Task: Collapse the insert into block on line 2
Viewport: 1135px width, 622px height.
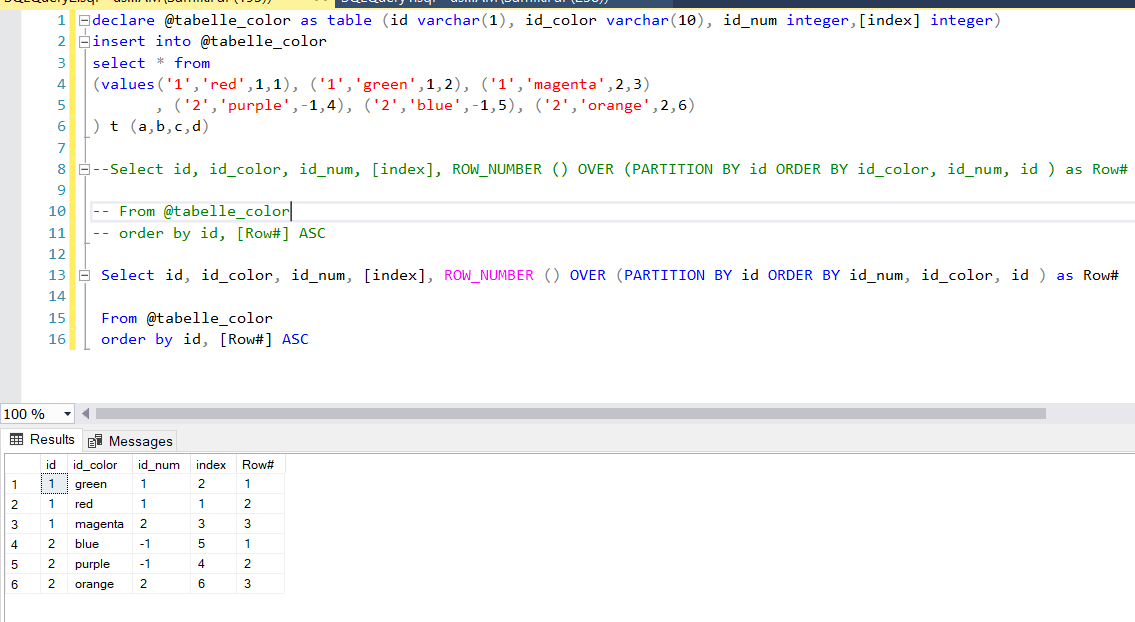Action: [x=84, y=42]
